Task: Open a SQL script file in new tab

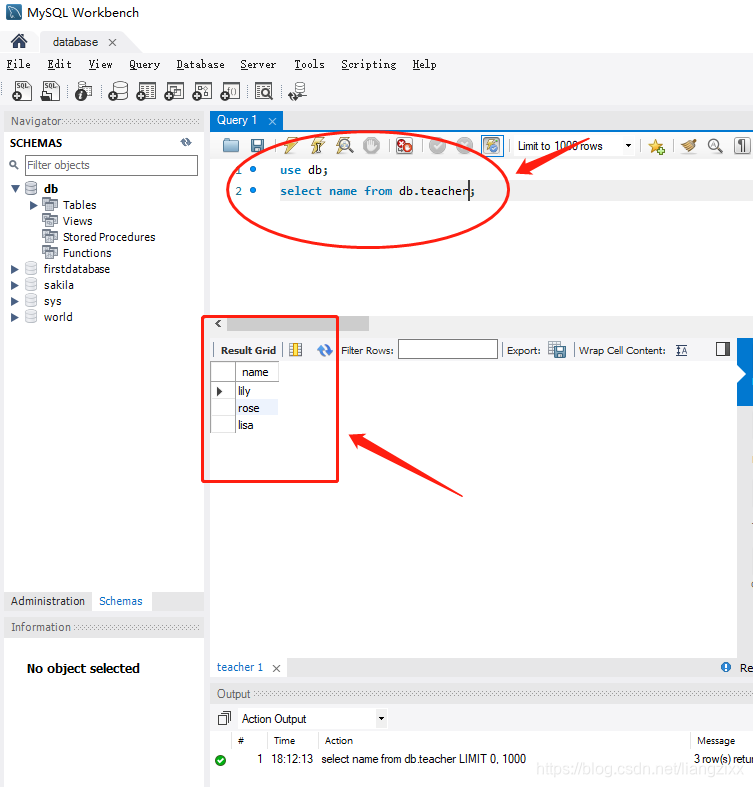Action: 50,91
